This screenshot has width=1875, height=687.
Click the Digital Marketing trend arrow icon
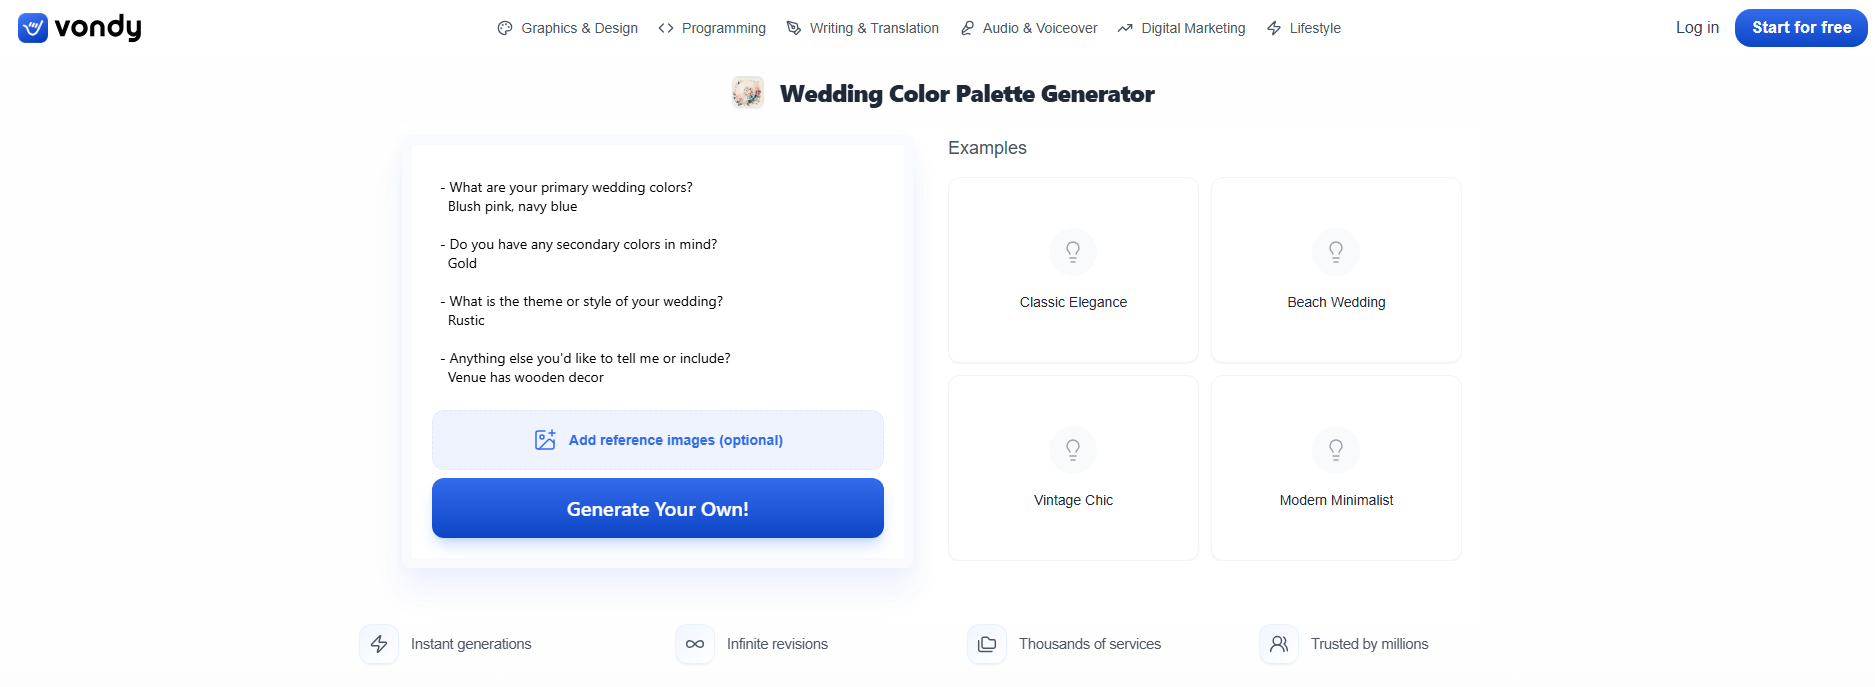[x=1122, y=28]
